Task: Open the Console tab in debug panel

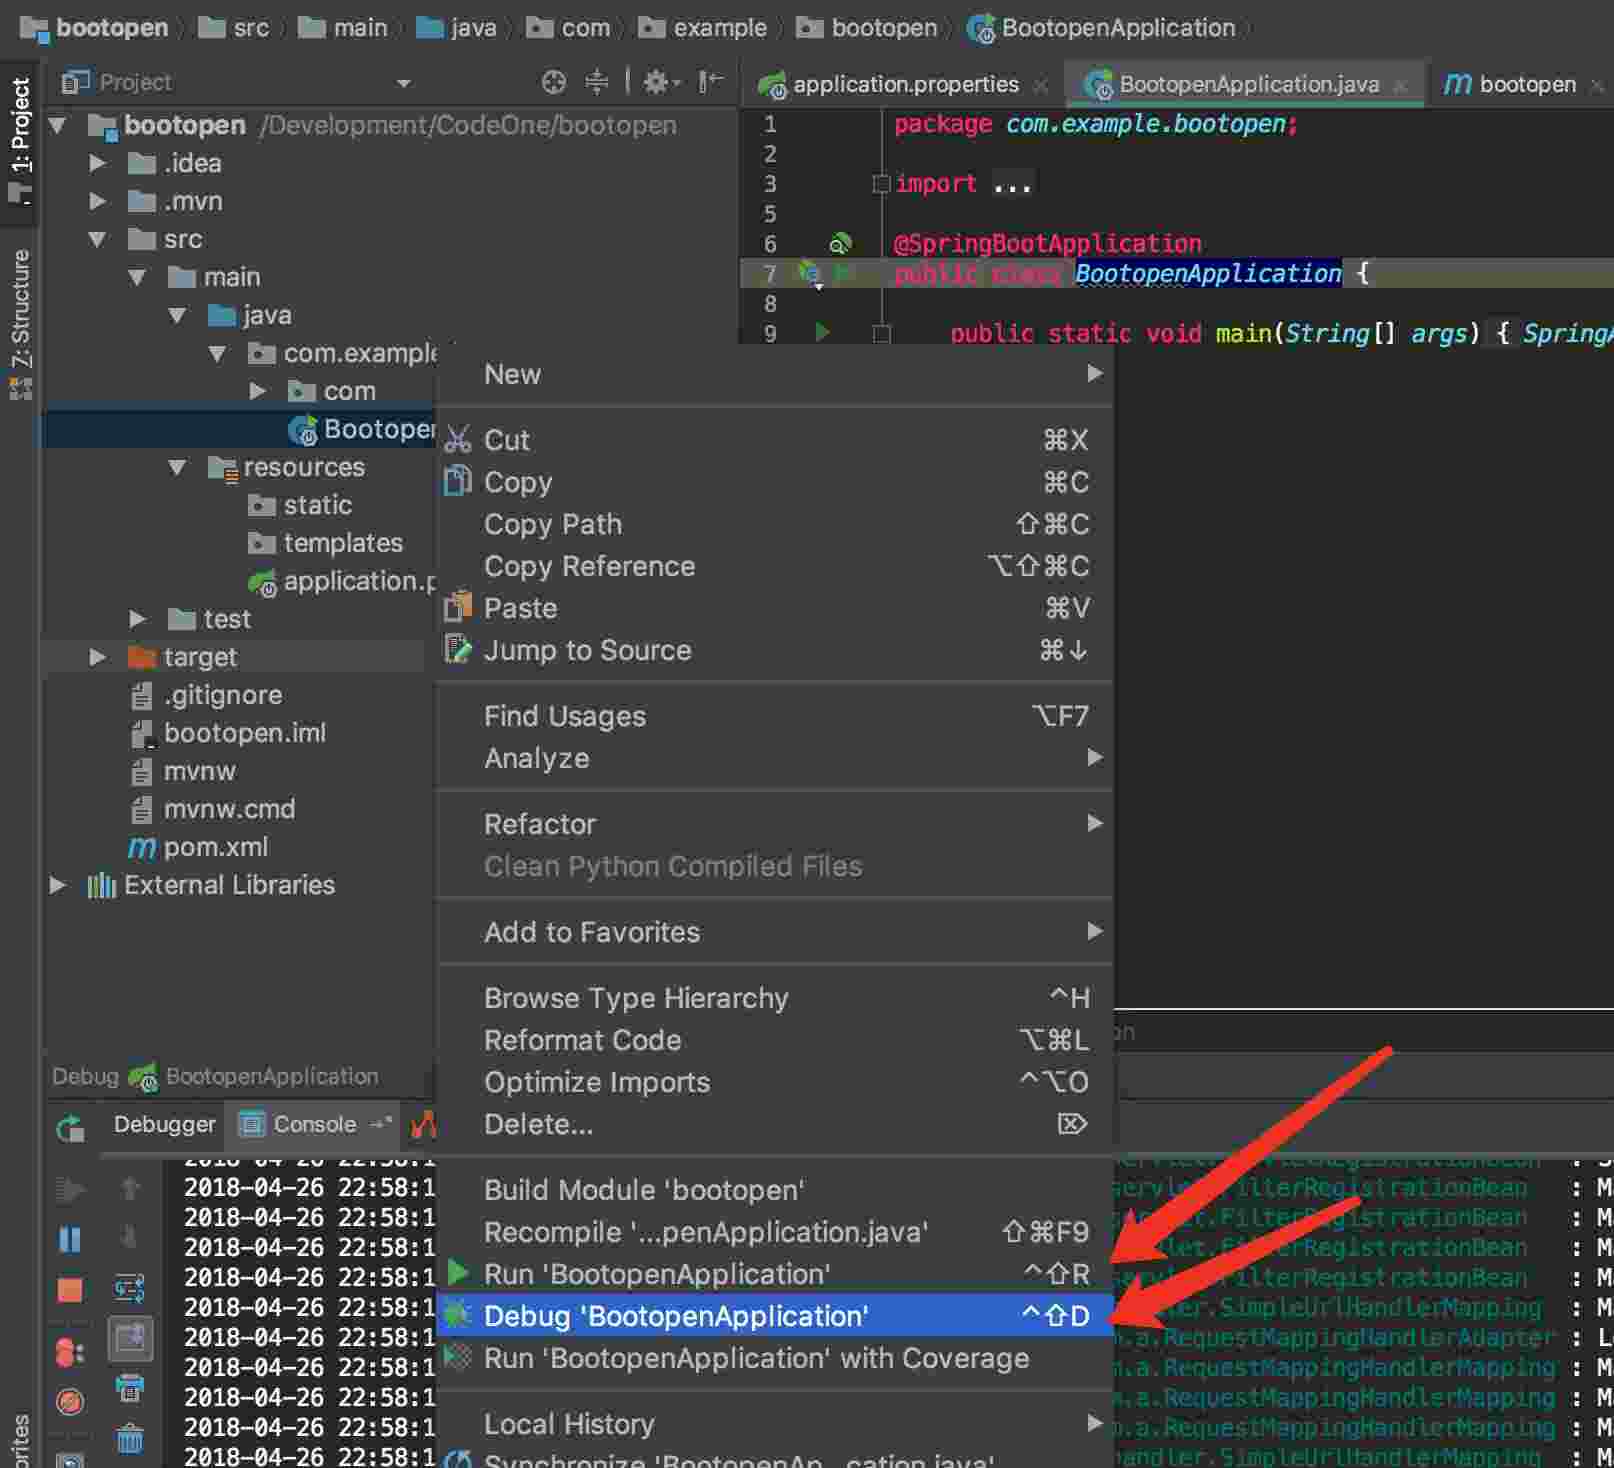Action: coord(314,1125)
